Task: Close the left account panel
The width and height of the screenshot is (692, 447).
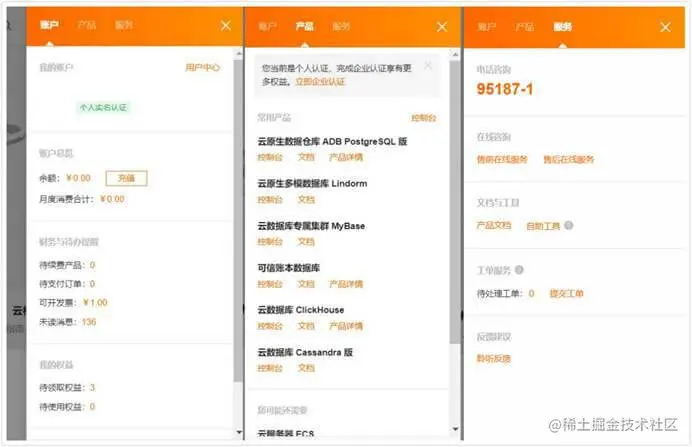Action: [x=226, y=26]
